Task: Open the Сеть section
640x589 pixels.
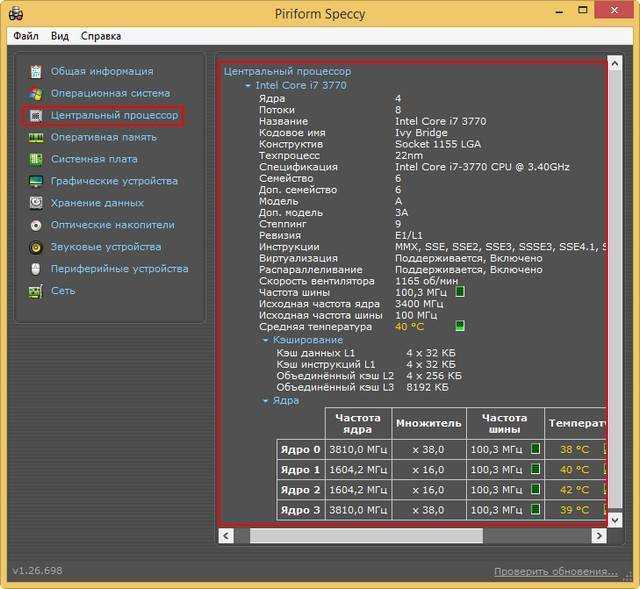Action: [63, 291]
